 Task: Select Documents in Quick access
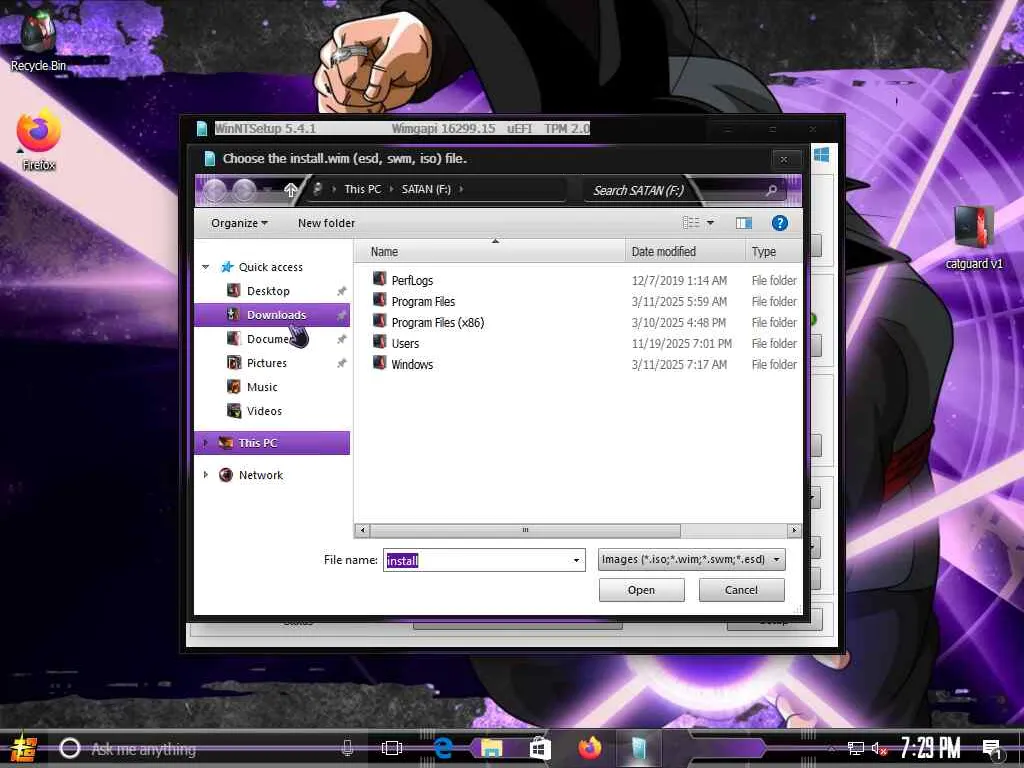point(268,339)
